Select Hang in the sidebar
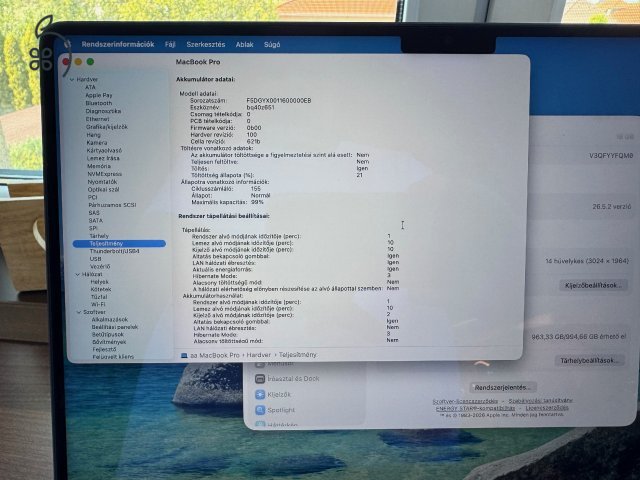The height and width of the screenshot is (480, 640). [93, 135]
